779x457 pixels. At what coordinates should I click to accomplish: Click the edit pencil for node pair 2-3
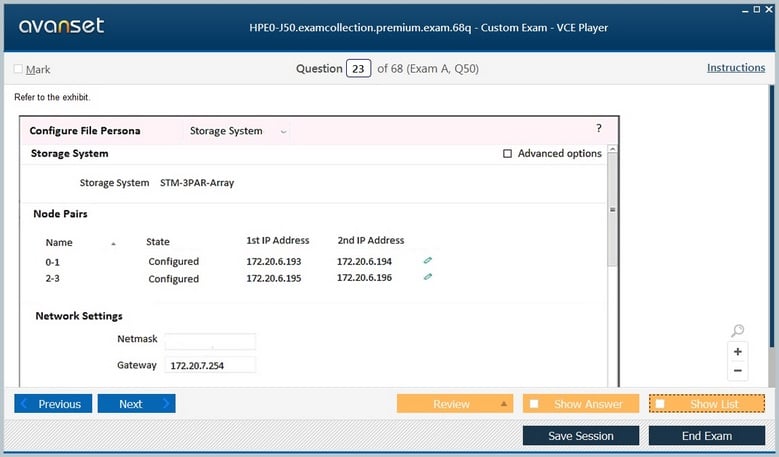point(427,277)
